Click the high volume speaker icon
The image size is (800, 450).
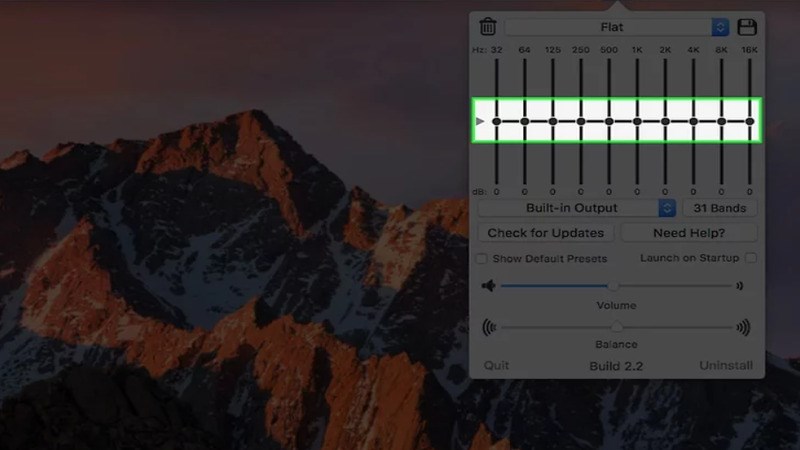[739, 286]
